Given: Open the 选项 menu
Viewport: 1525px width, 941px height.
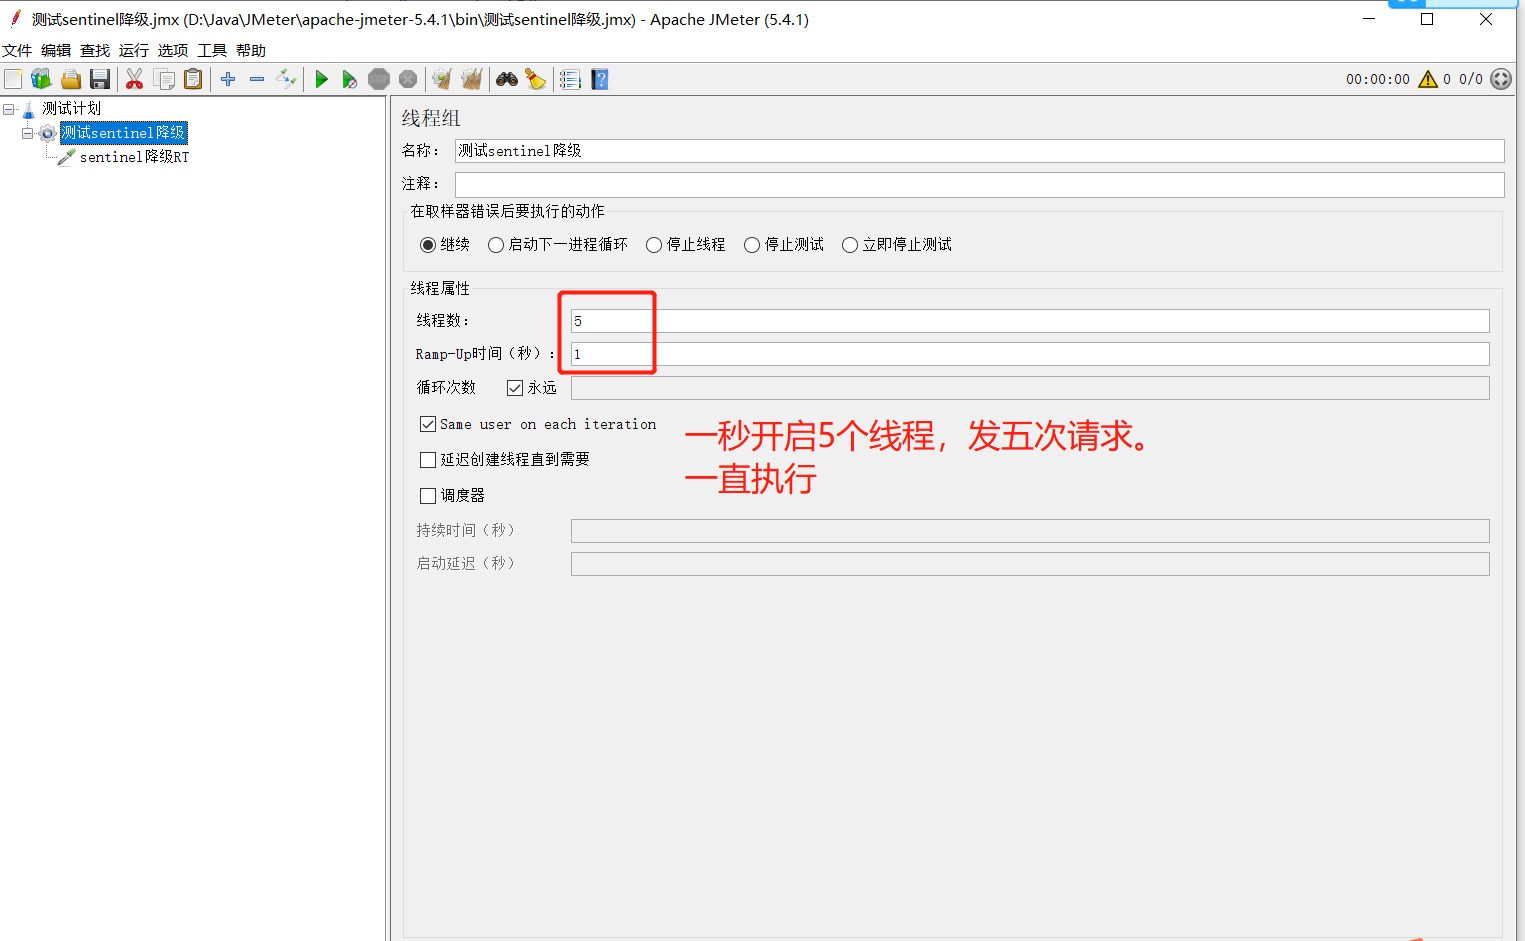Looking at the screenshot, I should click(x=173, y=50).
